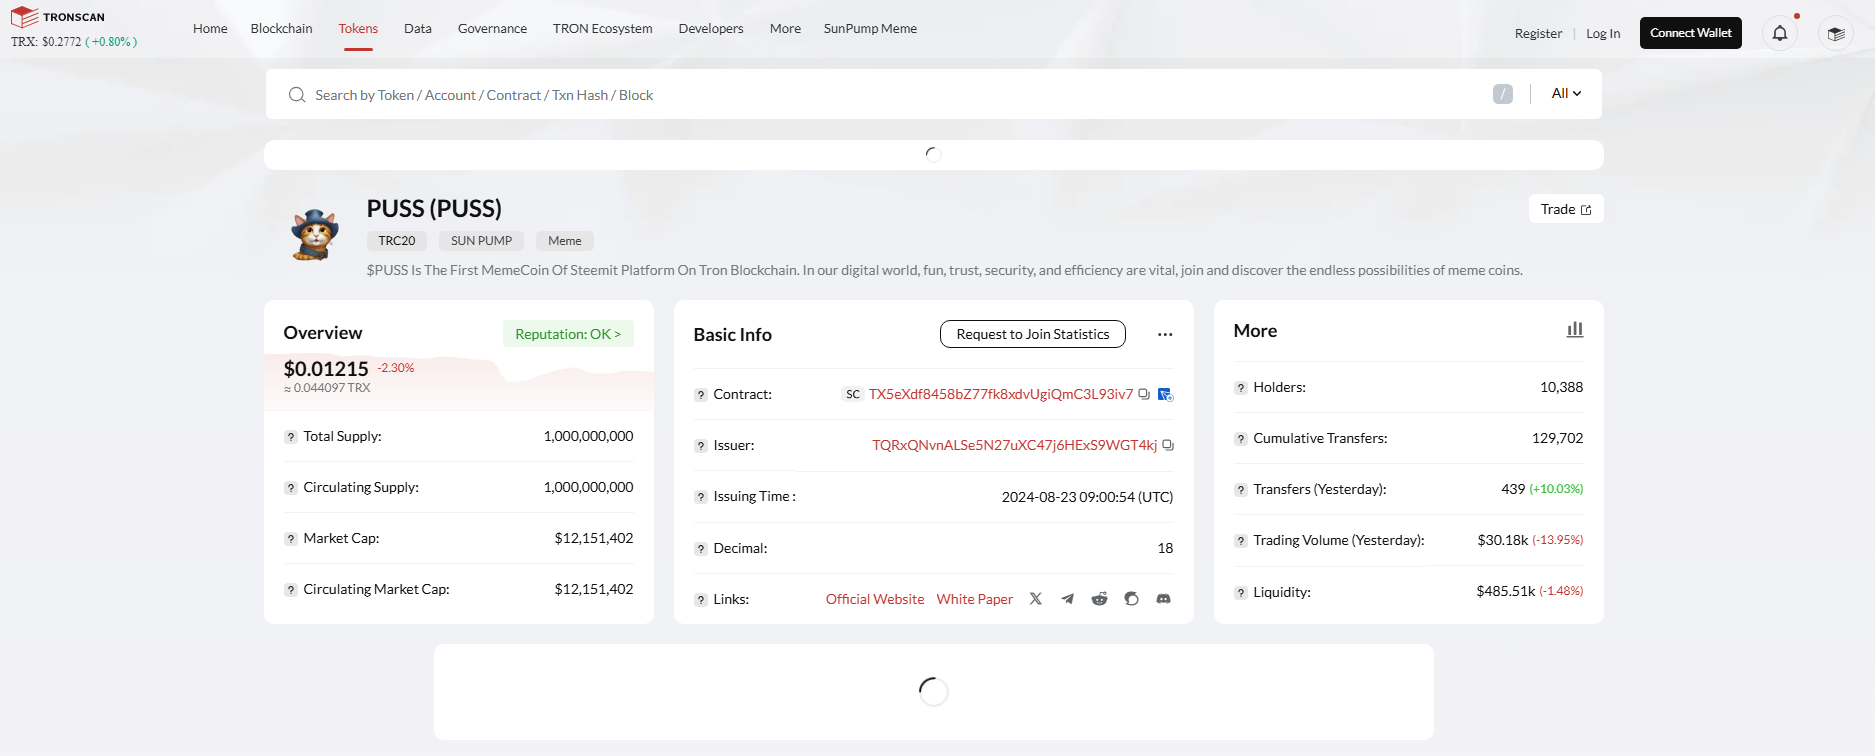Image resolution: width=1875 pixels, height=756 pixels.
Task: Click the help icon beside Circulating Market Cap
Action: [291, 590]
